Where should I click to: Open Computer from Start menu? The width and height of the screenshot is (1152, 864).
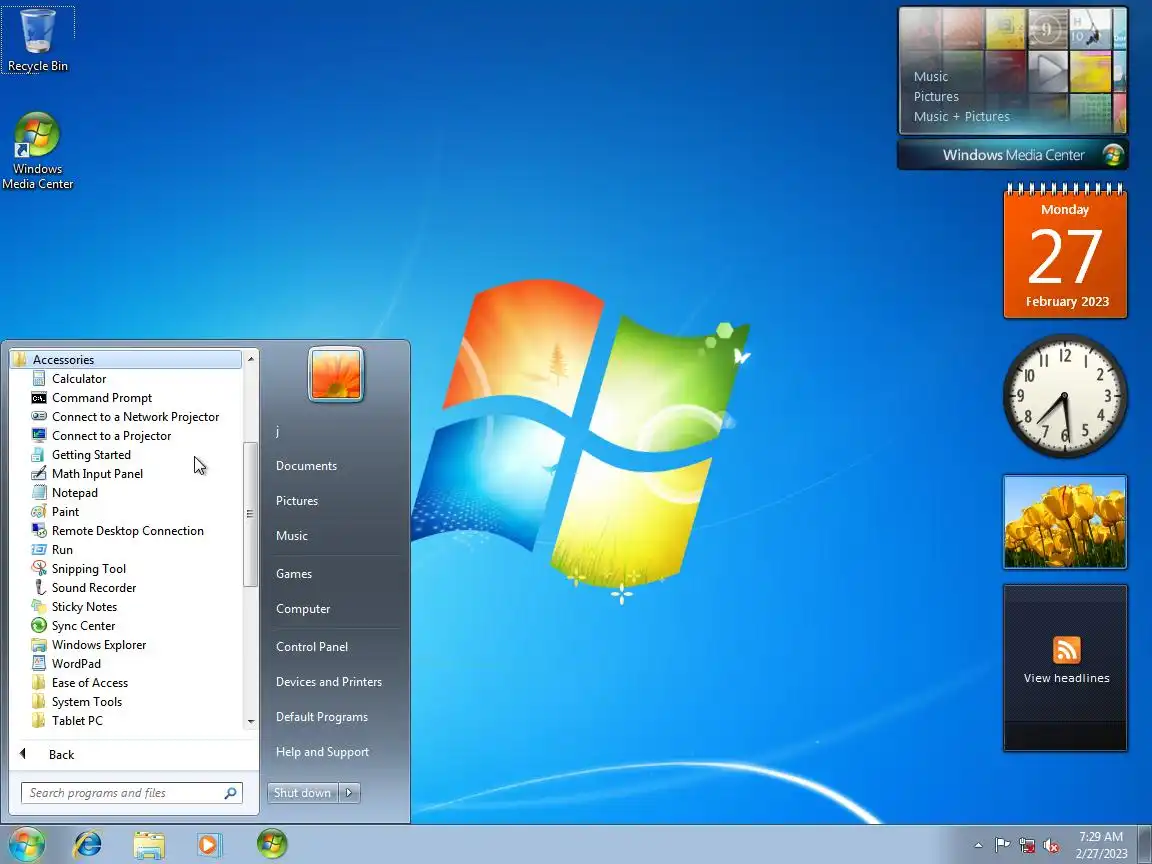(x=303, y=609)
